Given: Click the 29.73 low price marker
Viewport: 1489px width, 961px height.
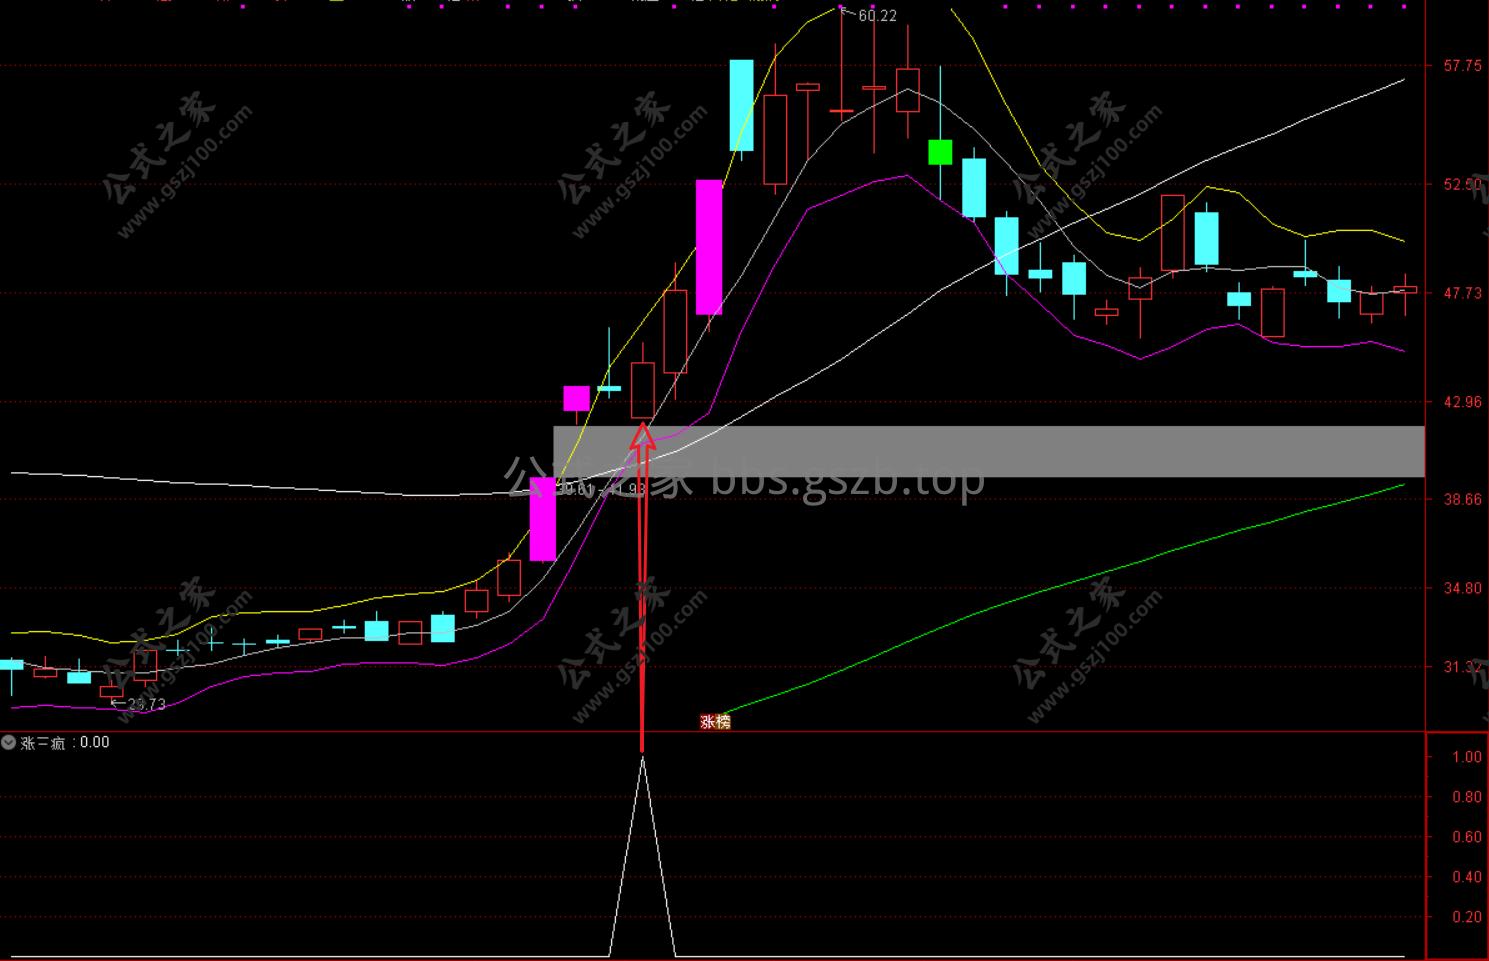Looking at the screenshot, I should click(145, 704).
